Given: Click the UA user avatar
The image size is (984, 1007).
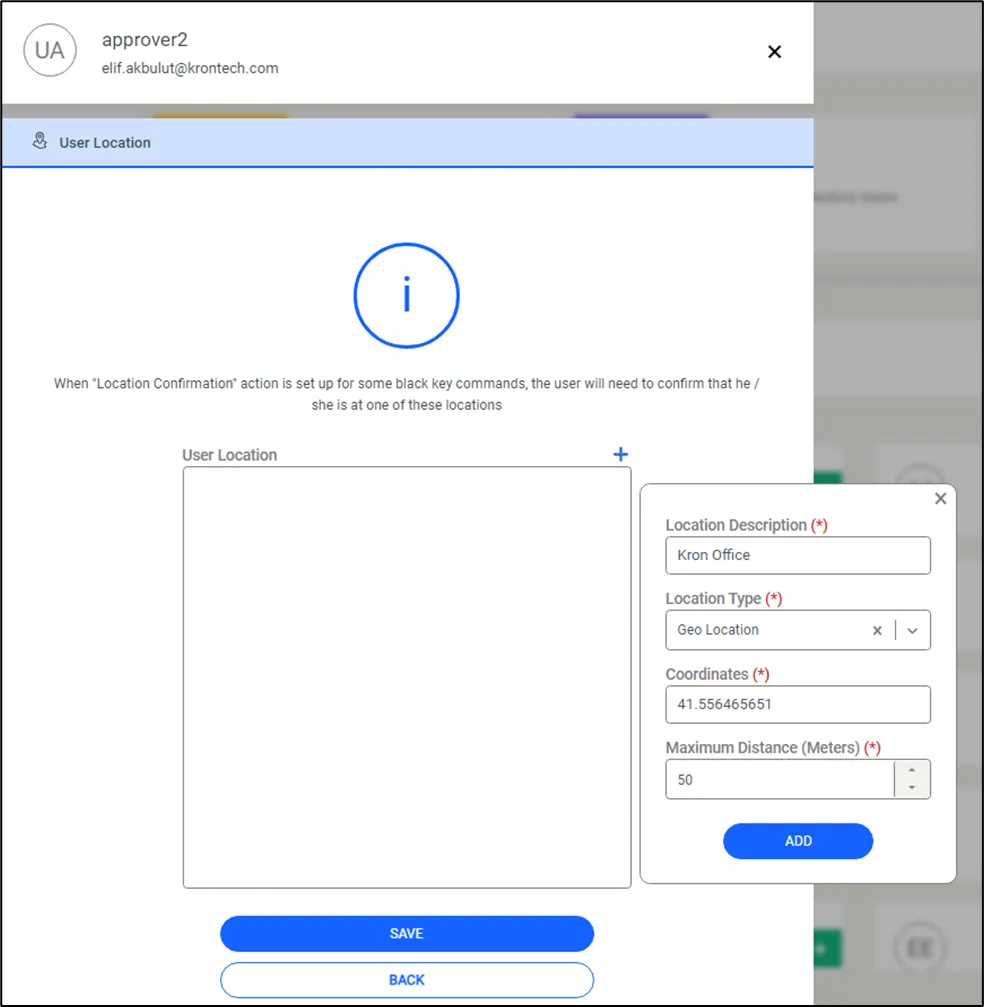Looking at the screenshot, I should click(x=50, y=50).
